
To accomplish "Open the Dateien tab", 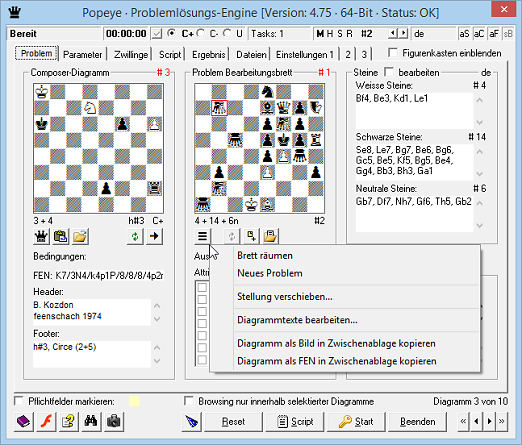I will point(251,54).
